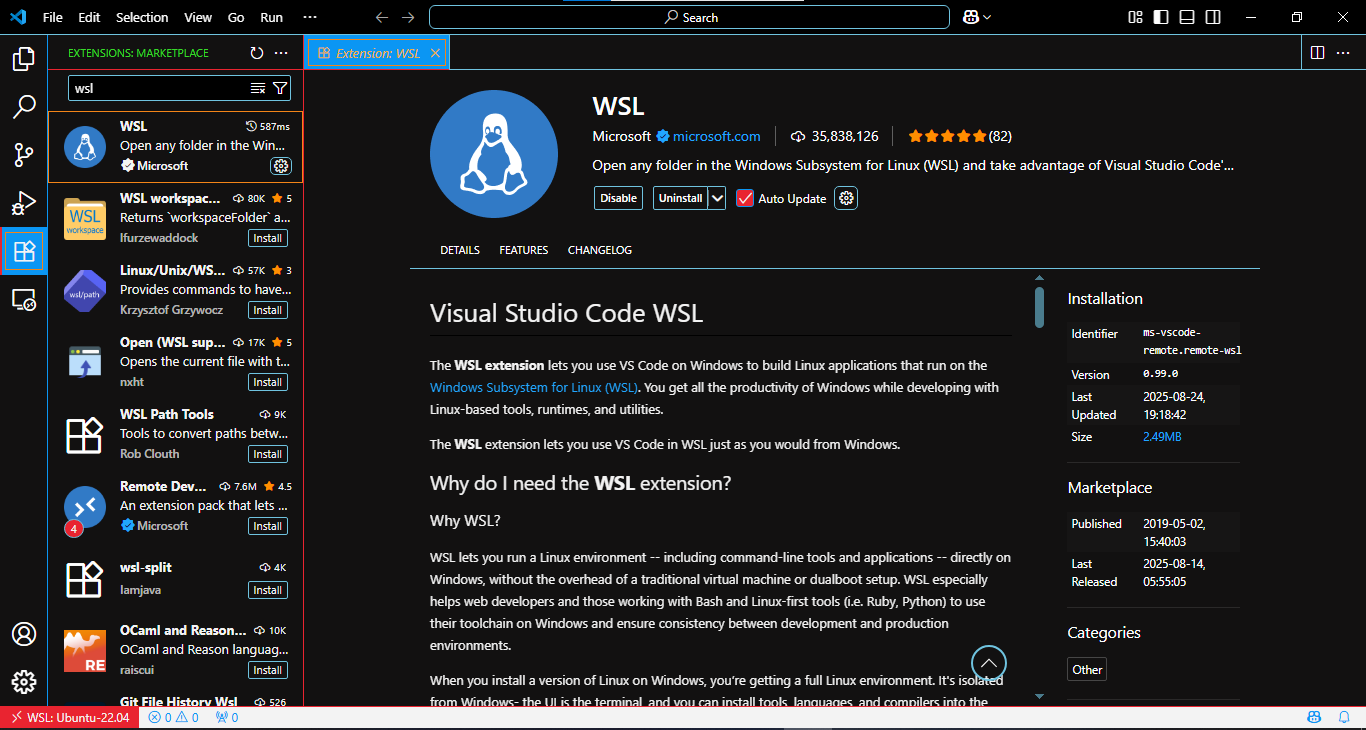Switch to the CHANGELOG tab
The height and width of the screenshot is (730, 1366).
pos(600,250)
